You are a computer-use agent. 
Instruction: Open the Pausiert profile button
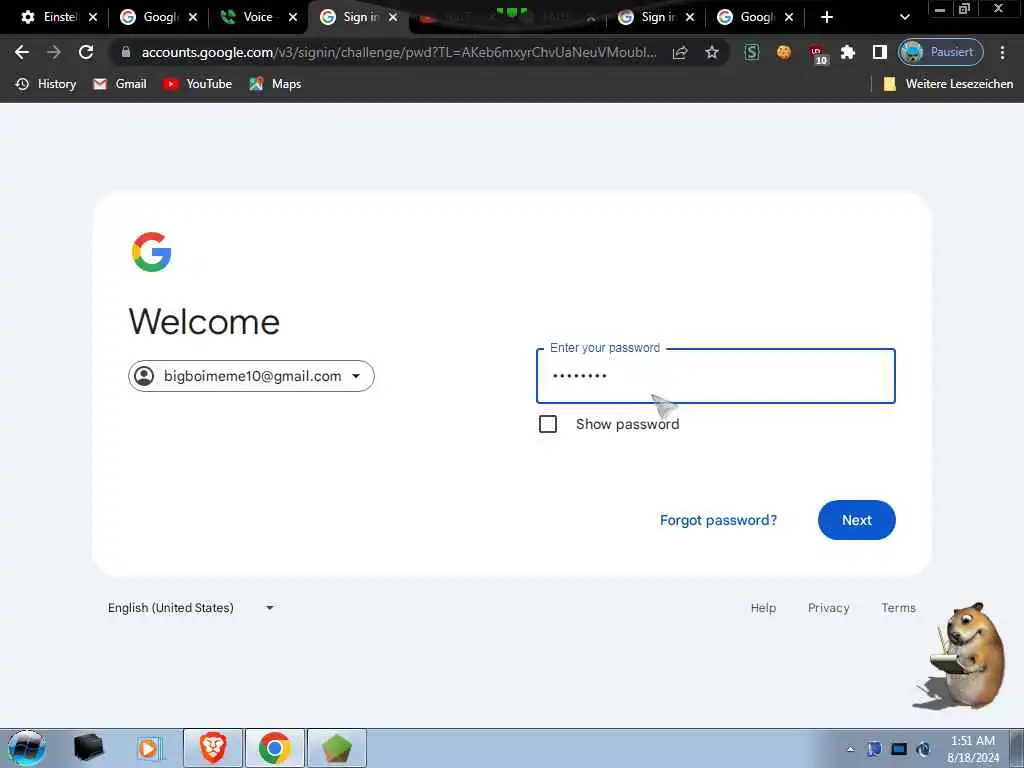pos(940,52)
